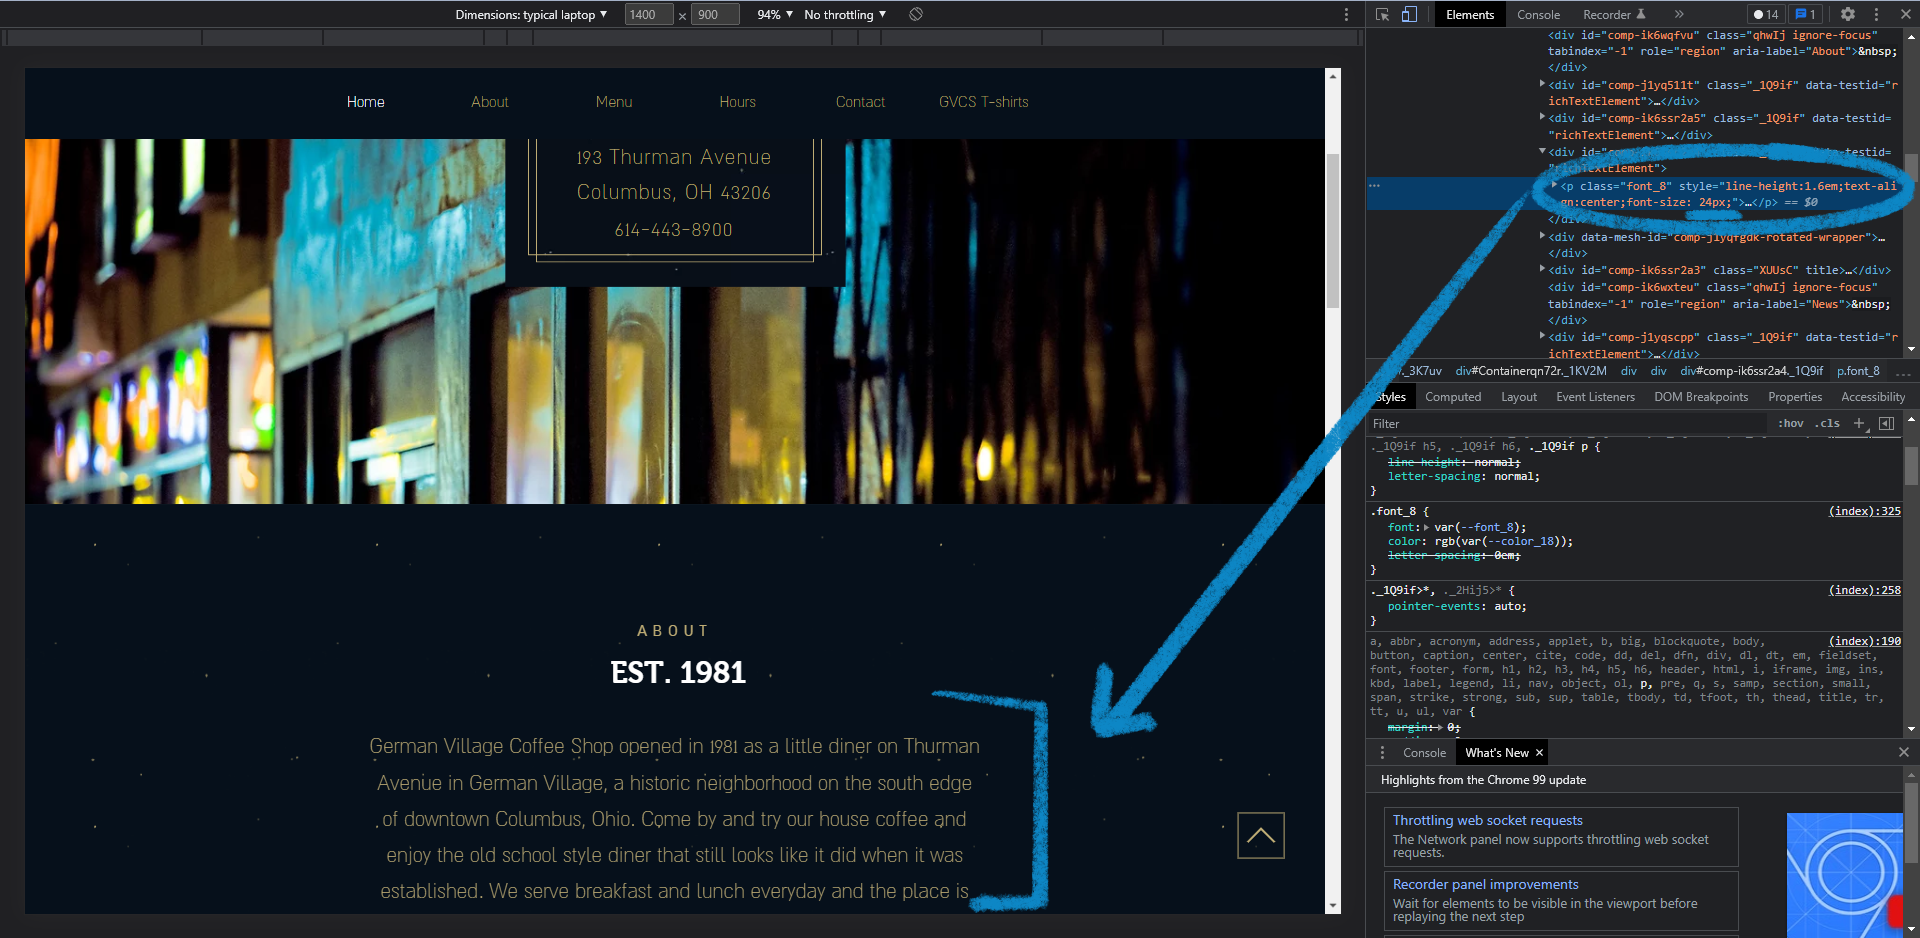1920x938 pixels.
Task: Open the (index):258 source link
Action: (1865, 590)
